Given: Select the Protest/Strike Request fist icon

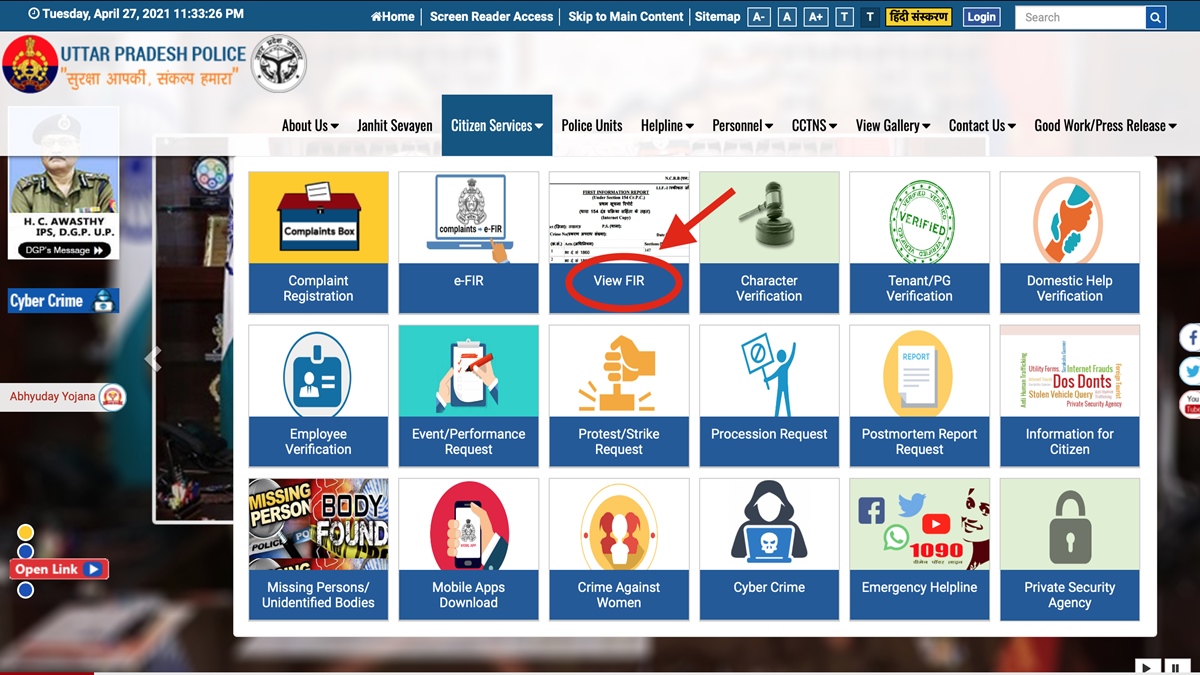Looking at the screenshot, I should 619,371.
